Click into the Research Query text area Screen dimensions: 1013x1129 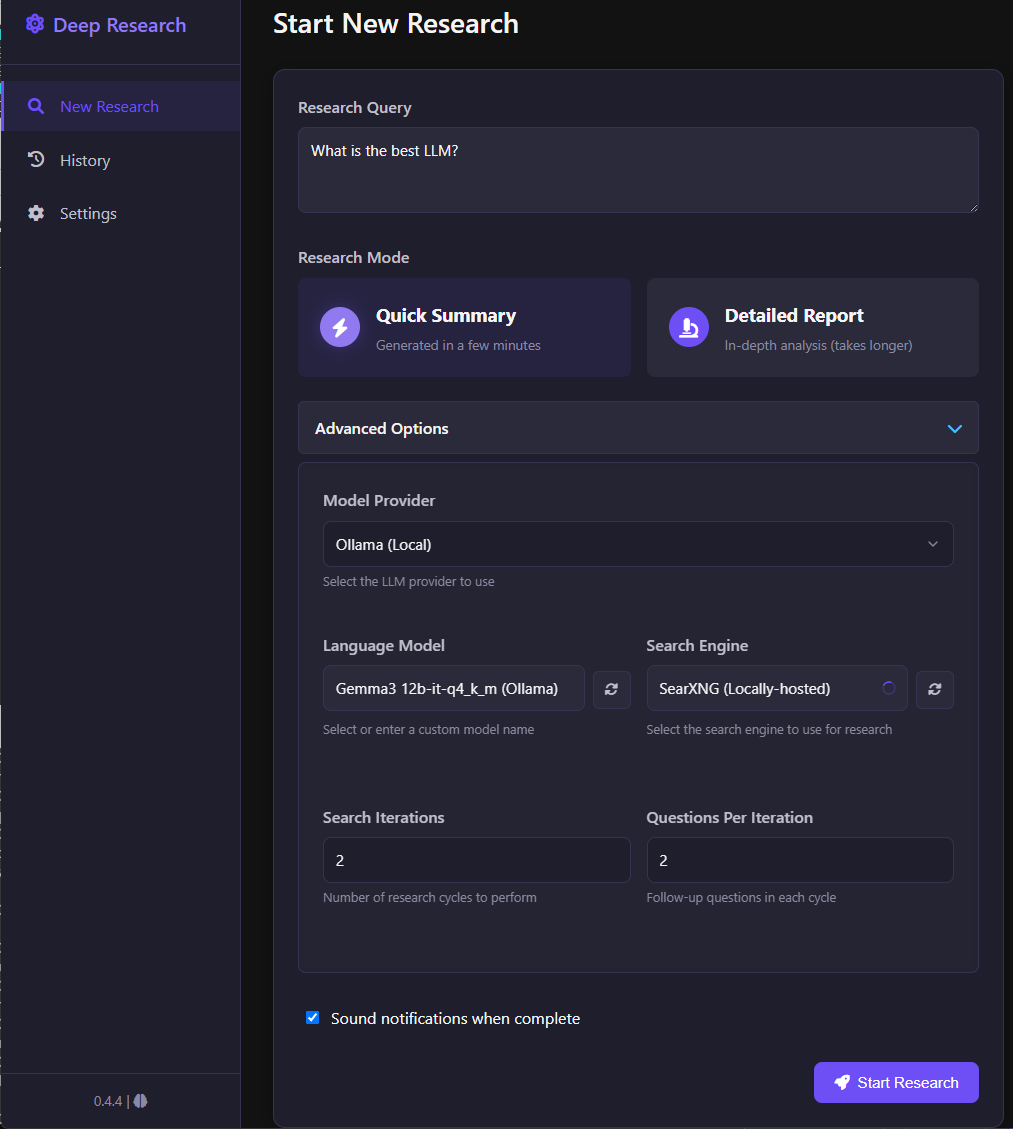point(638,170)
